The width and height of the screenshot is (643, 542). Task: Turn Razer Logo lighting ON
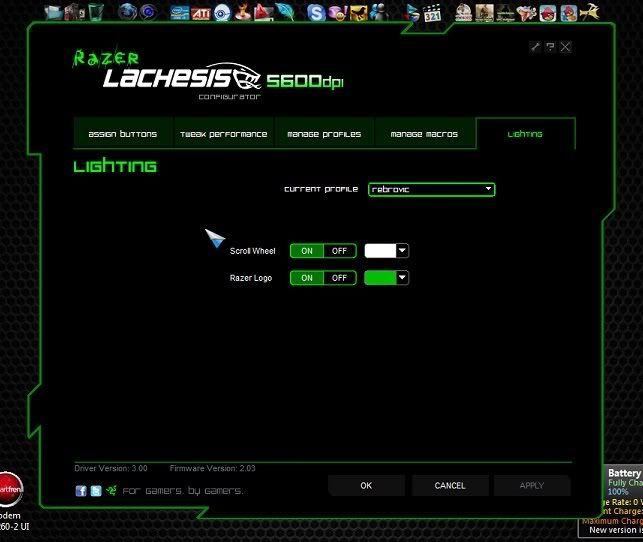tap(307, 278)
